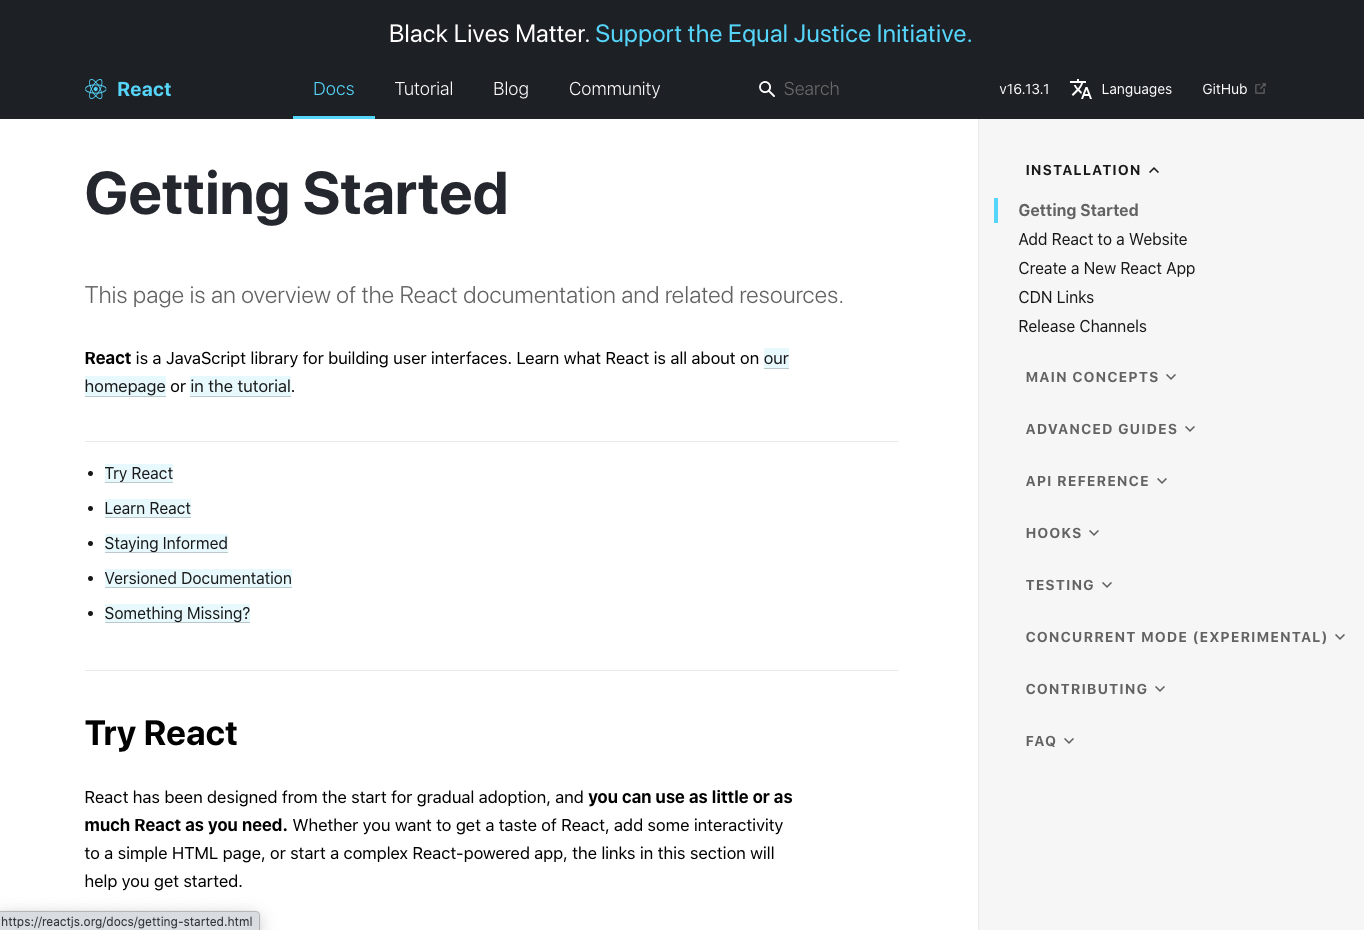Jump to Staying Informed link
This screenshot has height=930, width=1364.
pyautogui.click(x=166, y=543)
